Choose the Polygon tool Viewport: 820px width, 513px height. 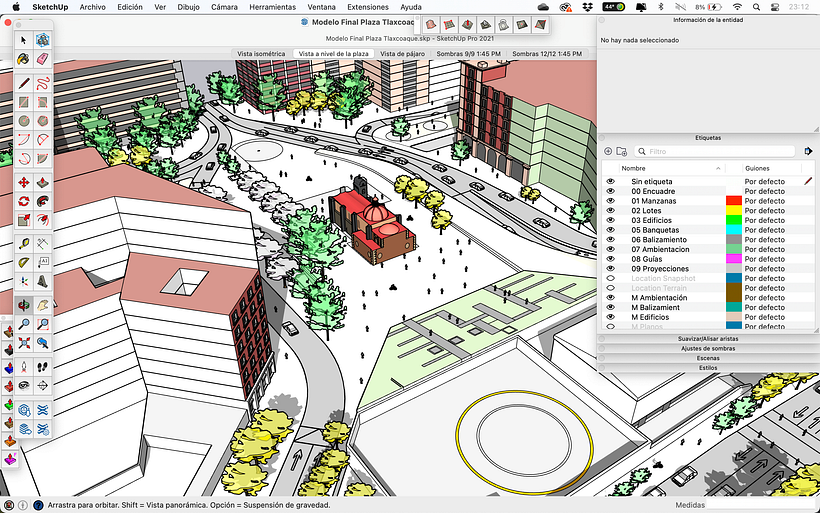click(42, 121)
